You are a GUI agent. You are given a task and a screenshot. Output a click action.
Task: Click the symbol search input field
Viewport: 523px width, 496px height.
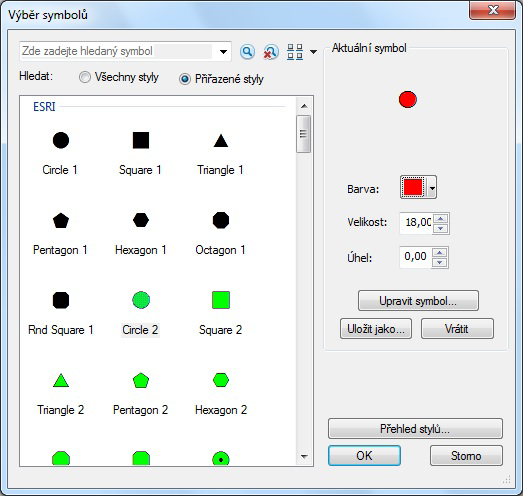pyautogui.click(x=117, y=51)
